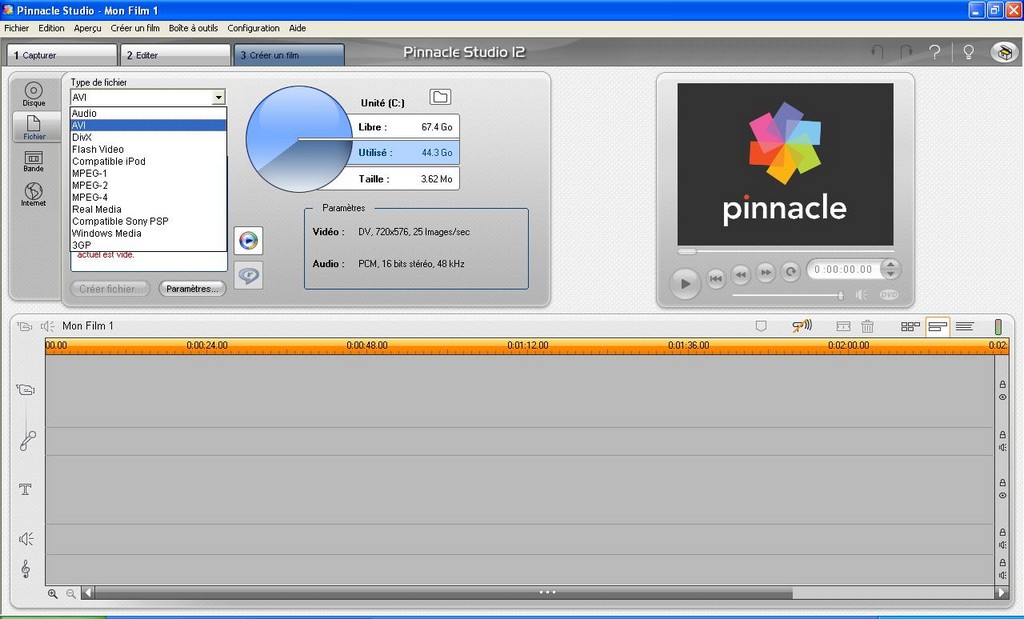Select the Fichier output option
This screenshot has height=619, width=1024.
pos(34,127)
